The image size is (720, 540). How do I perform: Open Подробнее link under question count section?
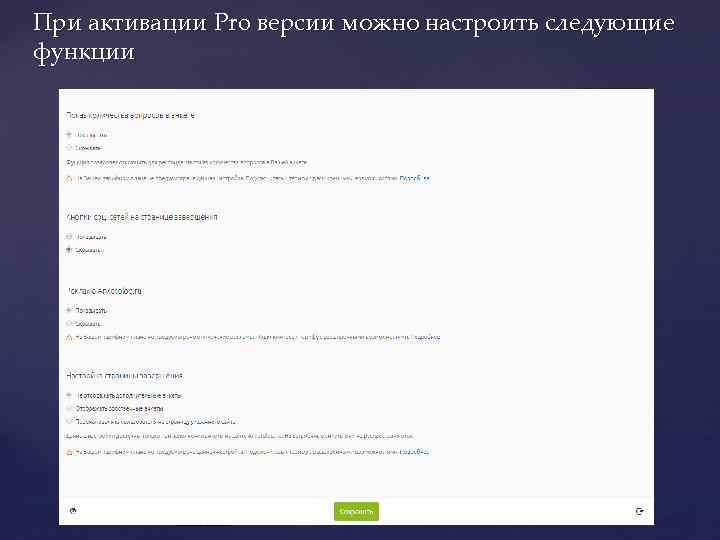click(415, 178)
